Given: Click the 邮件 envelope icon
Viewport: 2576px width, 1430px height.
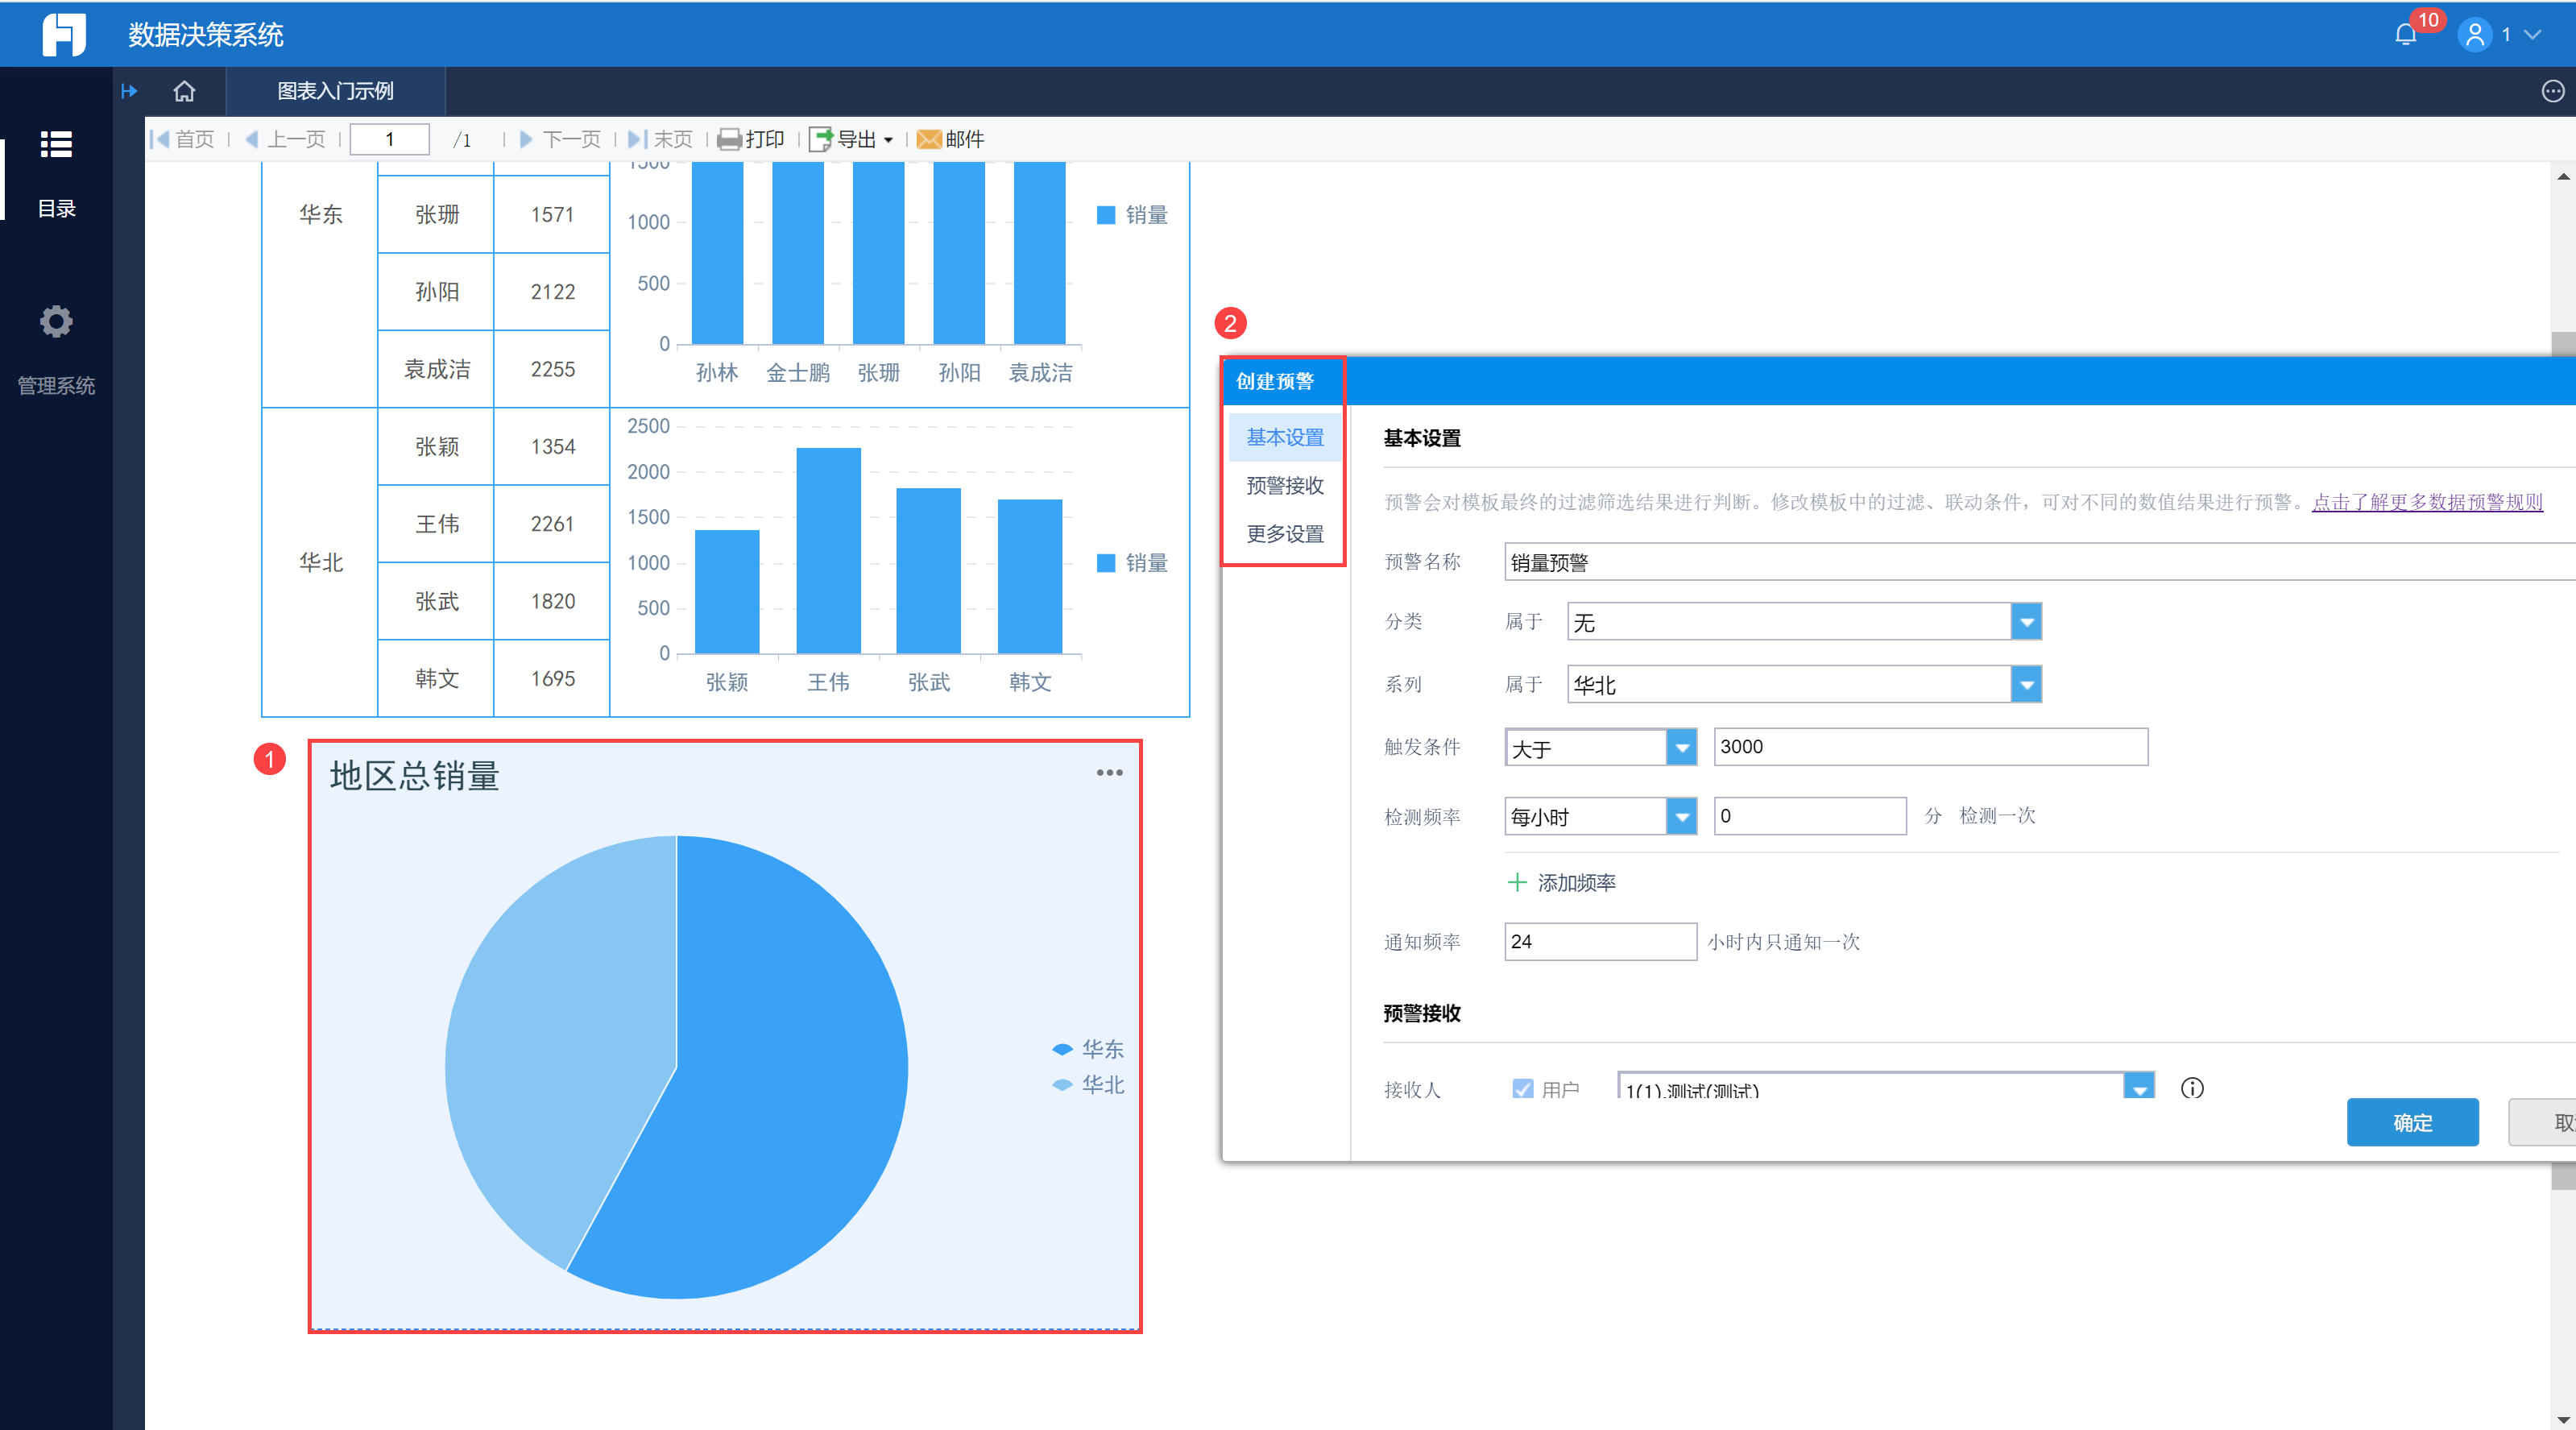Looking at the screenshot, I should coord(929,139).
